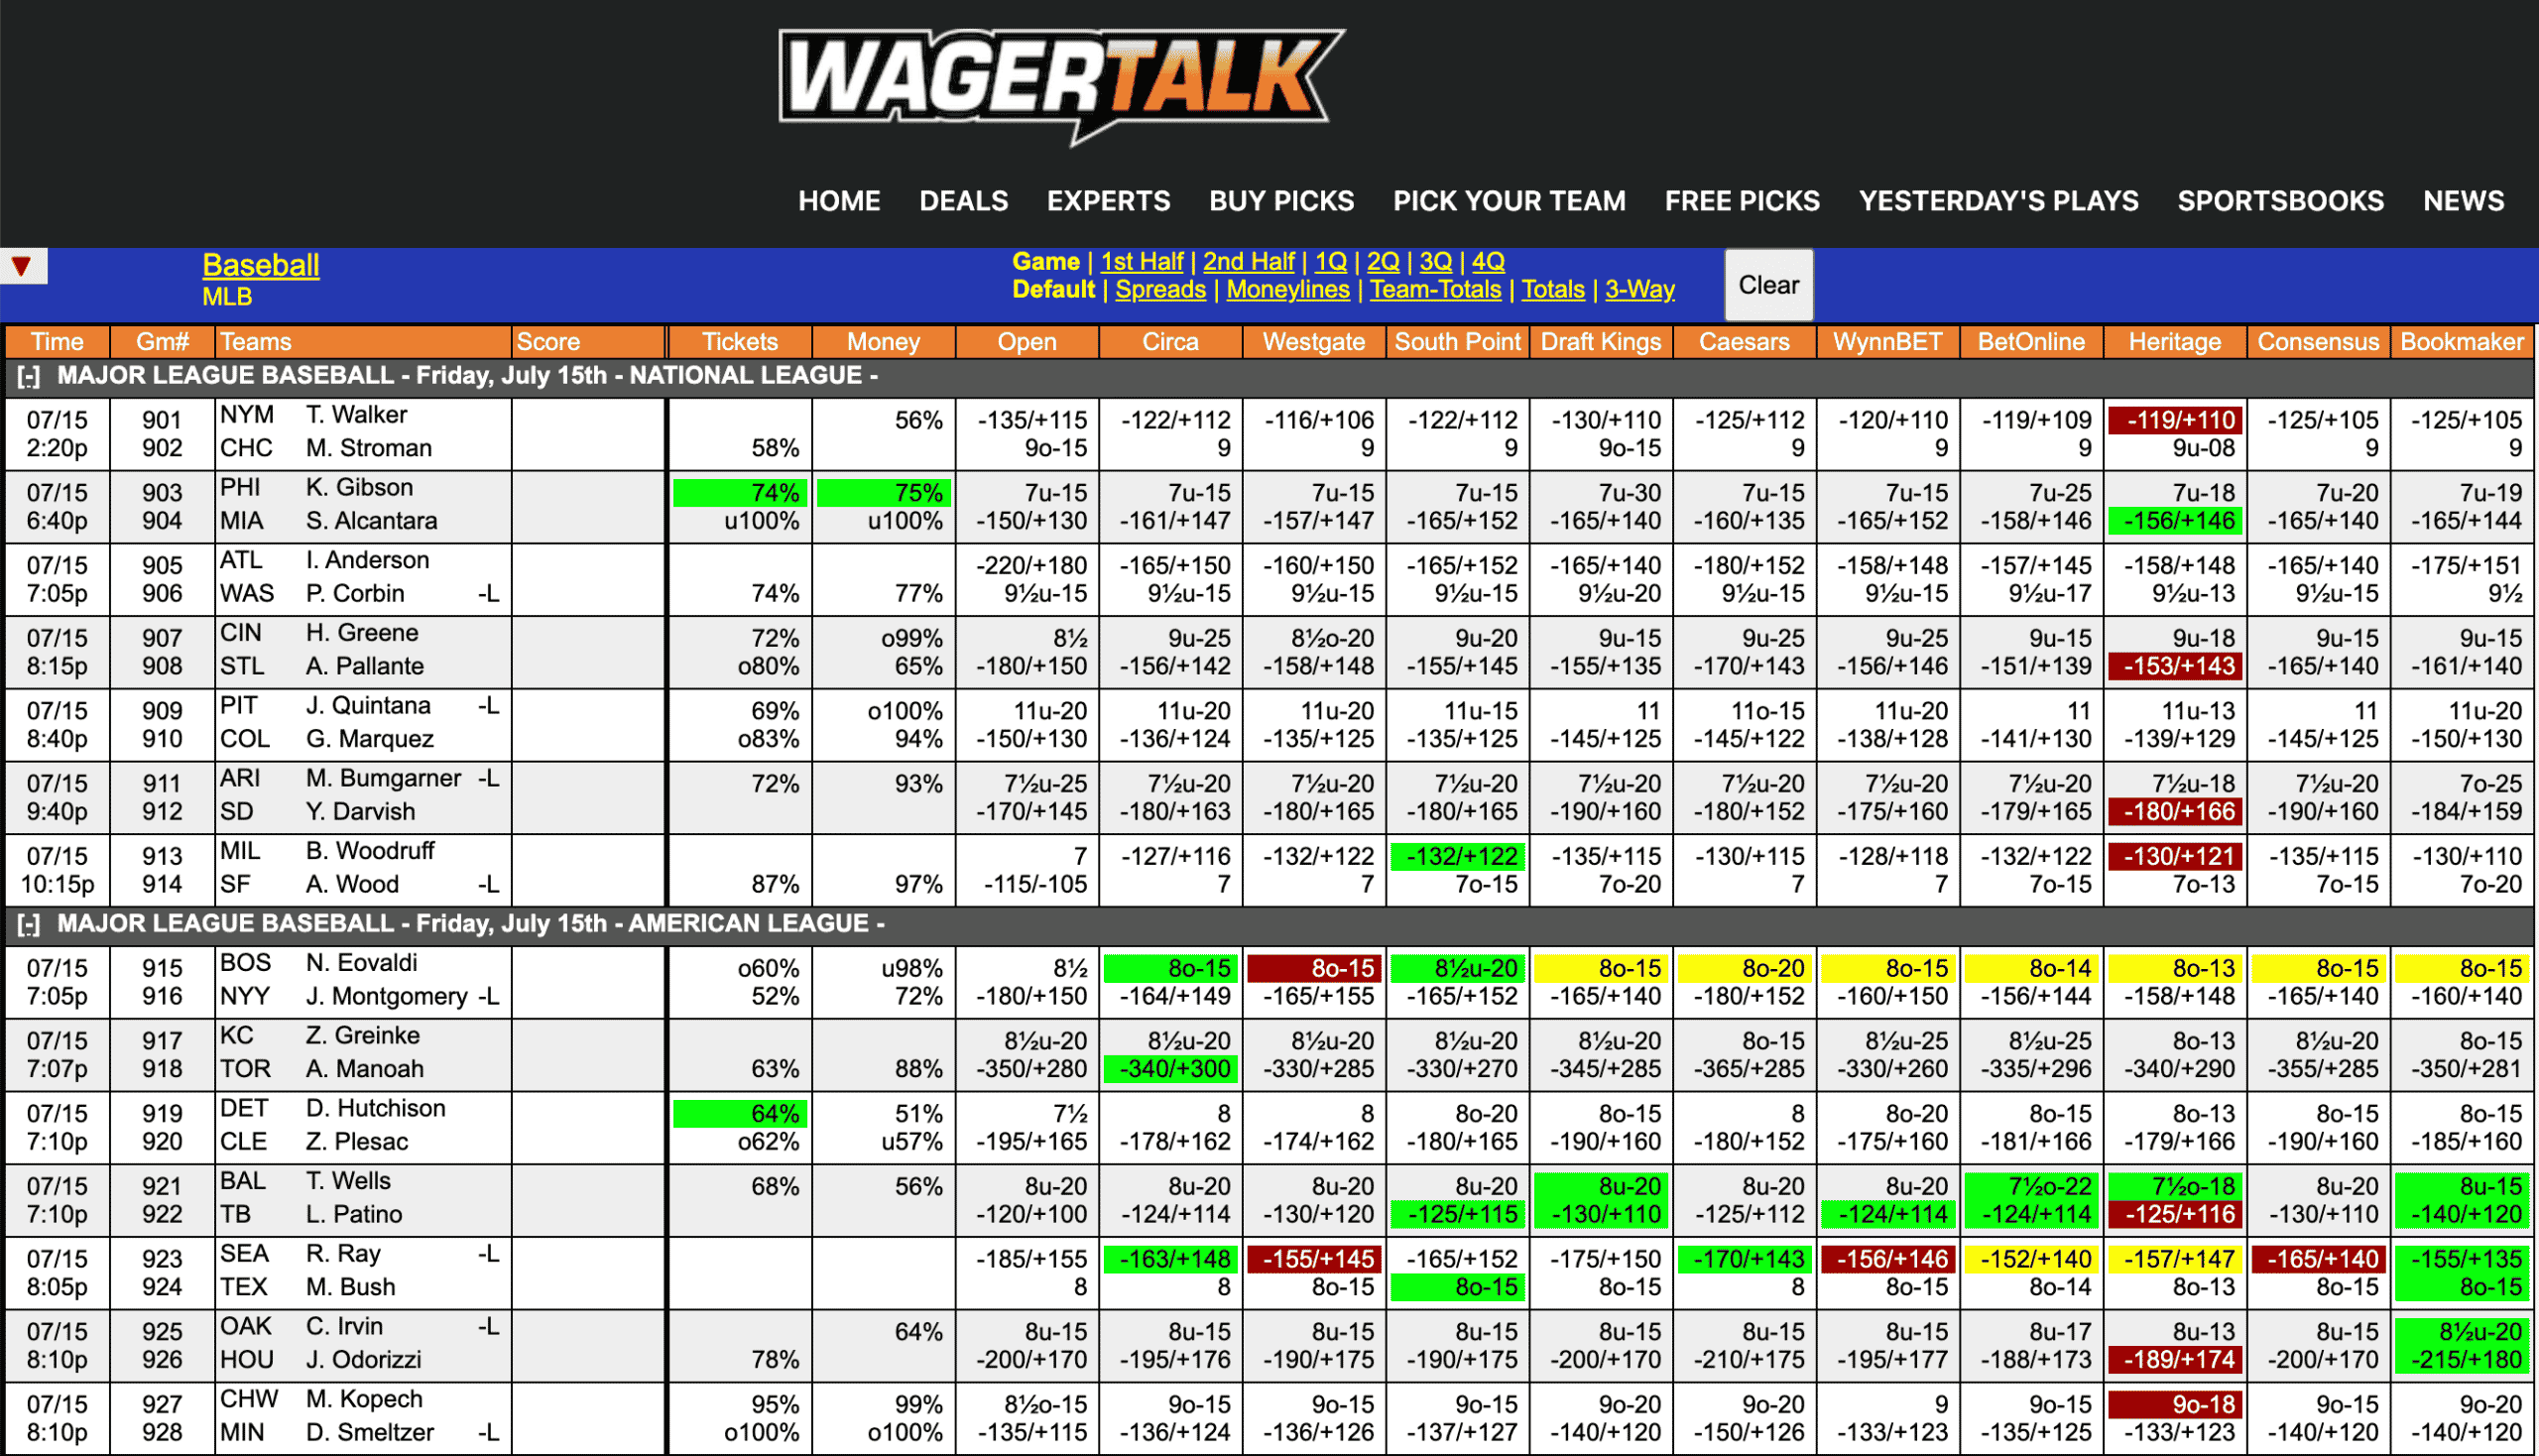Click the Heritage column header
Viewport: 2539px width, 1456px height.
tap(2174, 342)
